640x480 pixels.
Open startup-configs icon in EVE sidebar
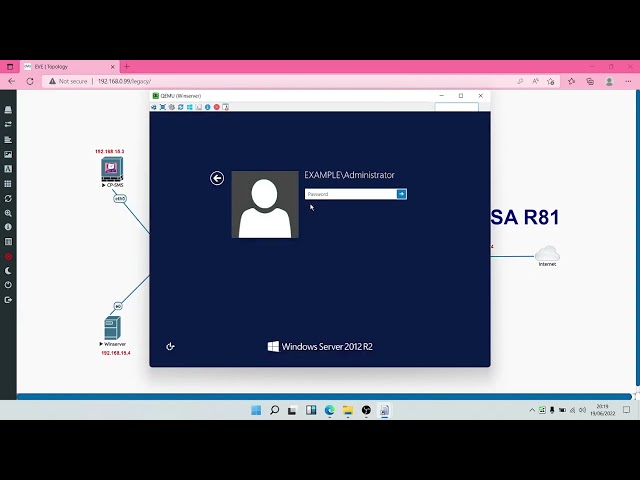(x=8, y=140)
